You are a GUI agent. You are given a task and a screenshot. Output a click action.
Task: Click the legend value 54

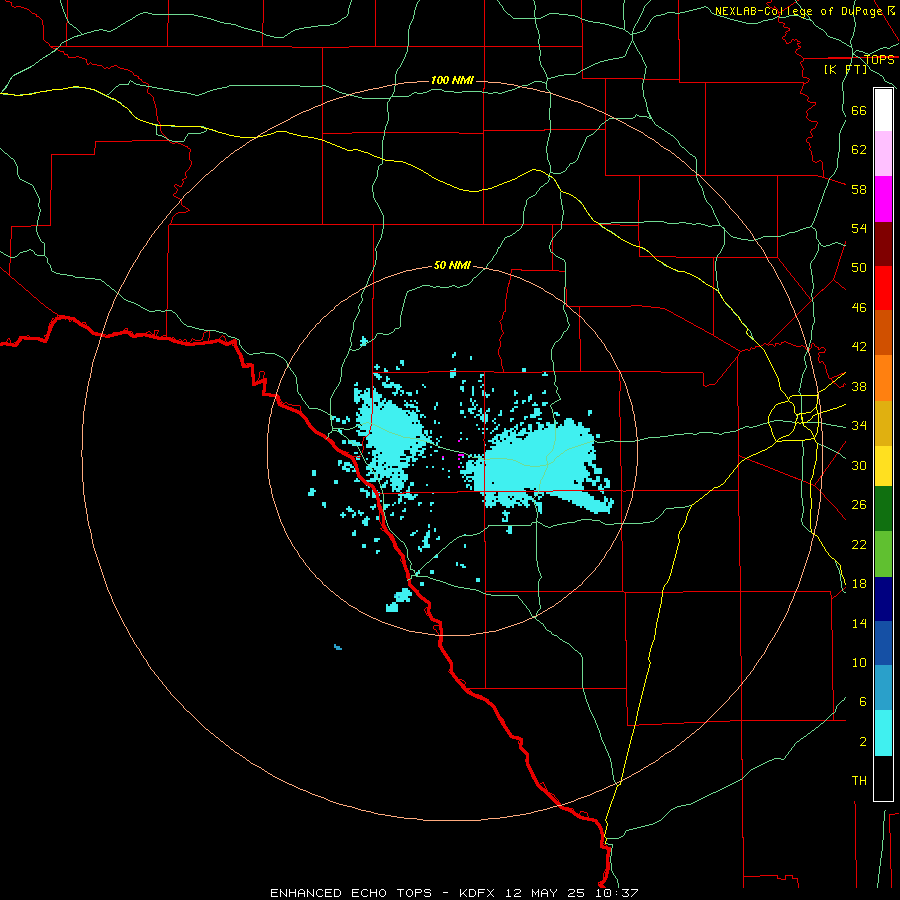click(859, 229)
